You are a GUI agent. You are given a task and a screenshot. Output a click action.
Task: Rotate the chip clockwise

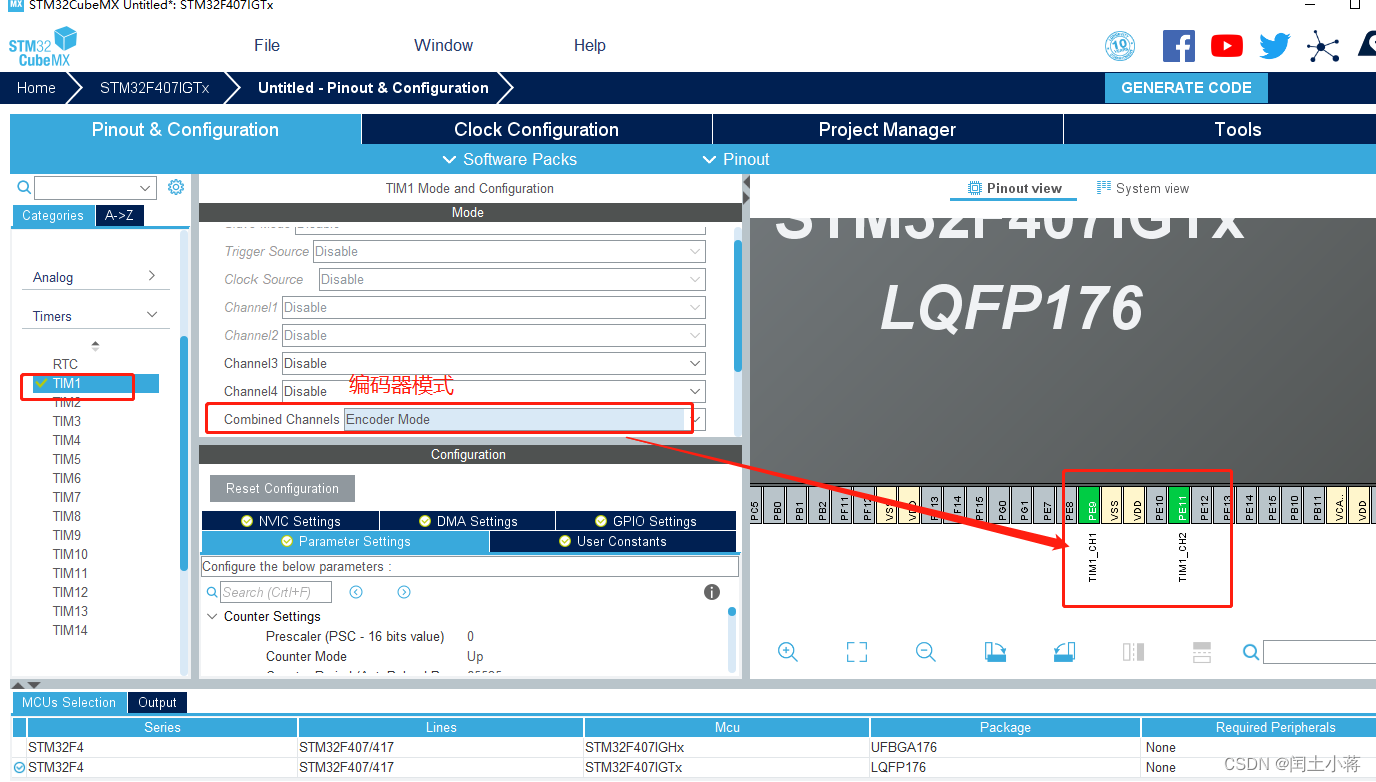click(x=995, y=652)
